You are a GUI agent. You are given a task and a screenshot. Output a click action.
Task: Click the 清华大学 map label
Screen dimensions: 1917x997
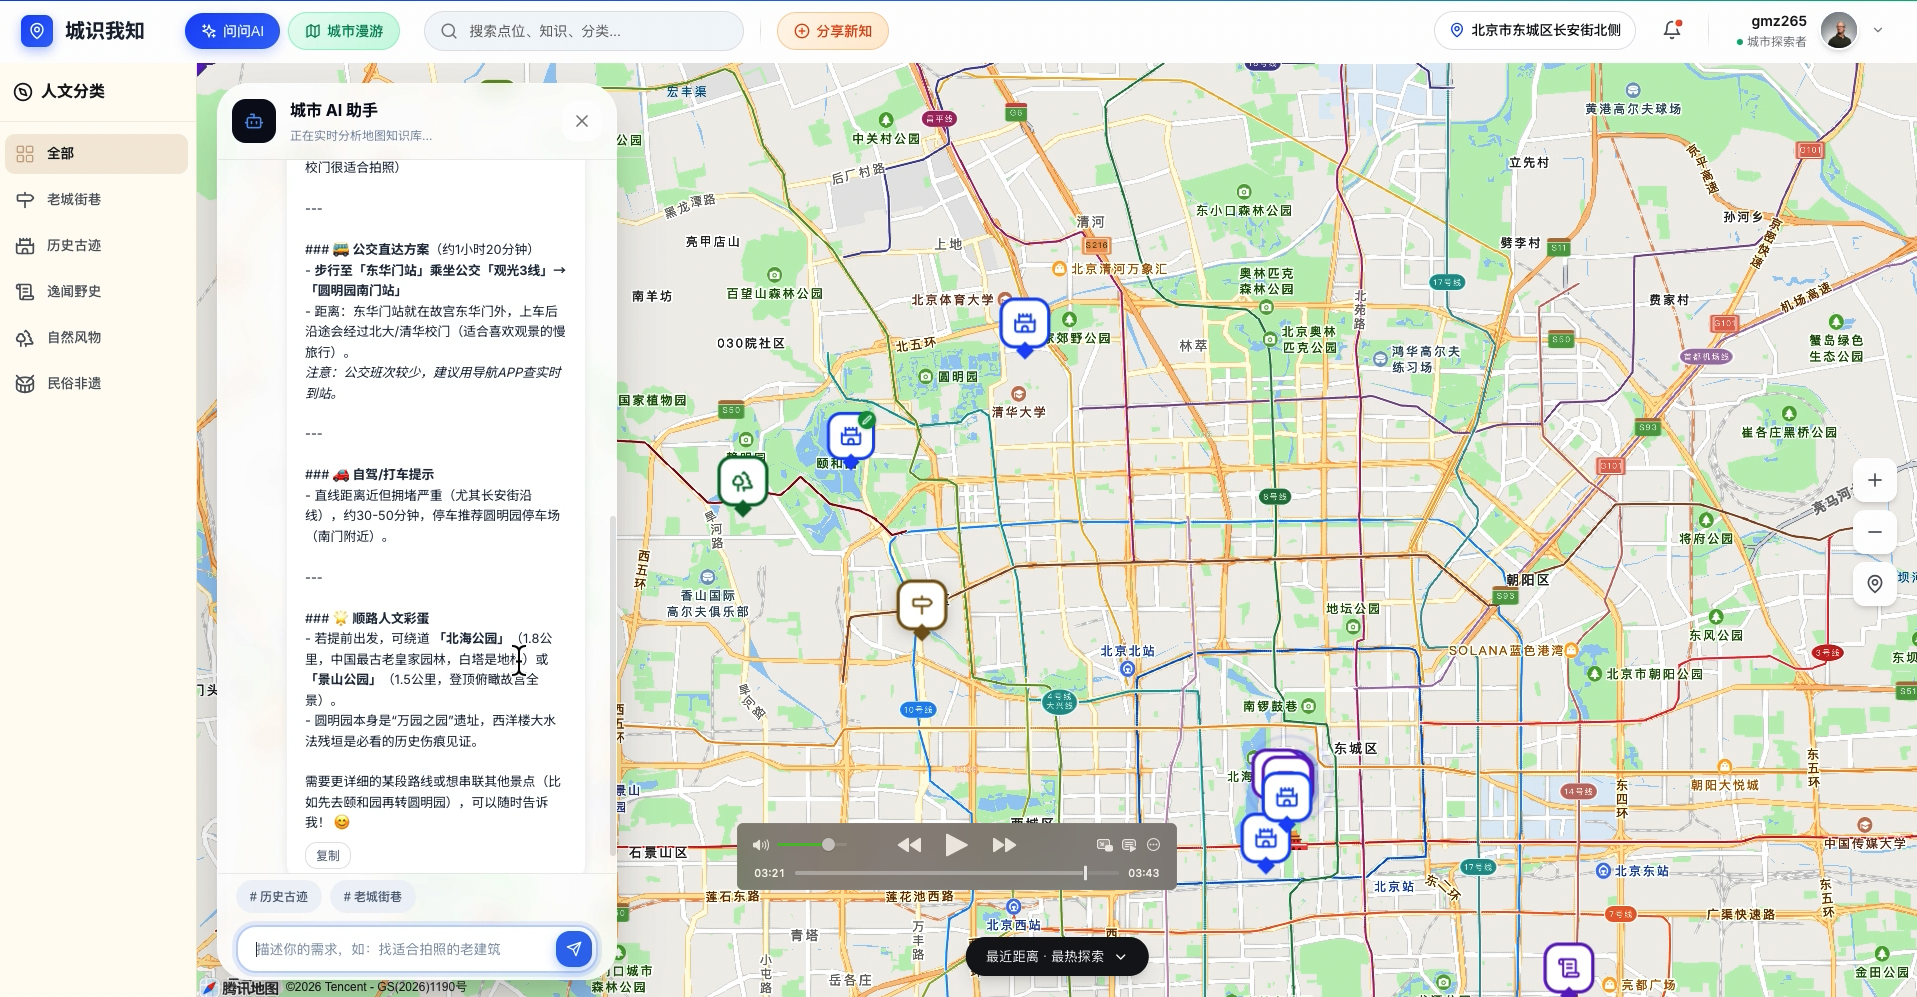coord(1018,412)
